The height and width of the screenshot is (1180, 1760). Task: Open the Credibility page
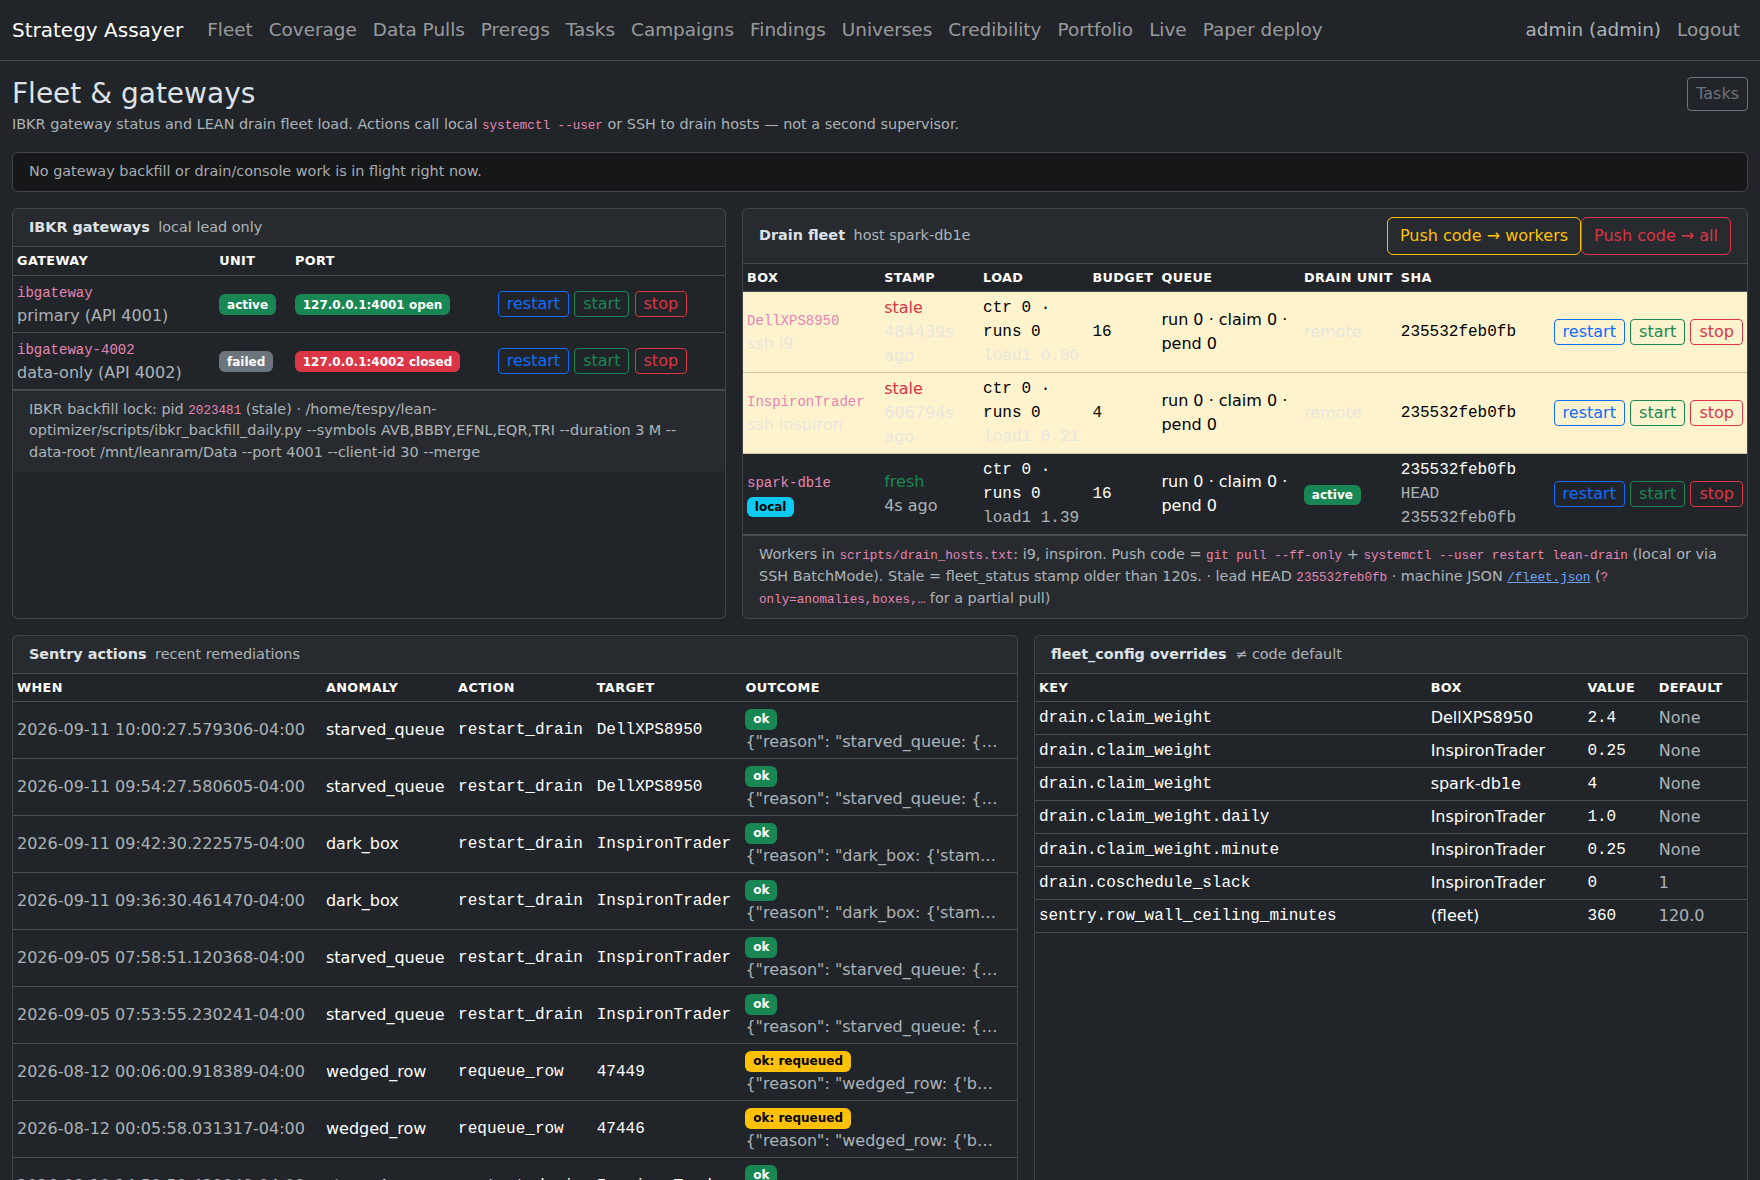coord(994,30)
